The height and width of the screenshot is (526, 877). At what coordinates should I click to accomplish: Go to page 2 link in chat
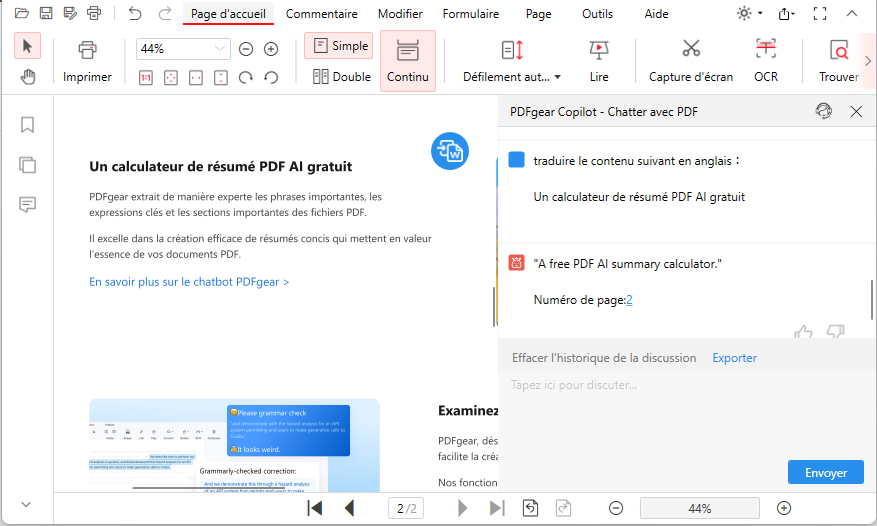(629, 300)
